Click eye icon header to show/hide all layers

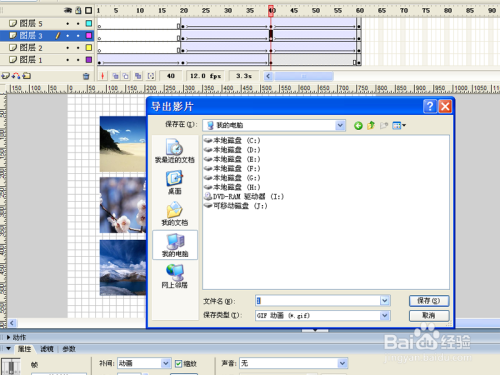[68, 10]
